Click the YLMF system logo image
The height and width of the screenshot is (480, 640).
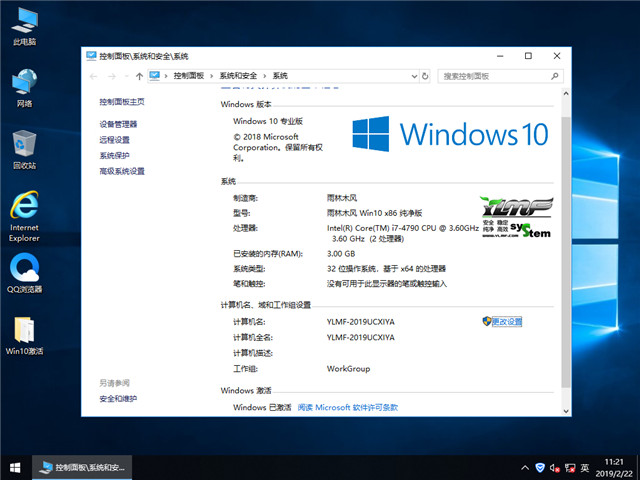tap(517, 217)
